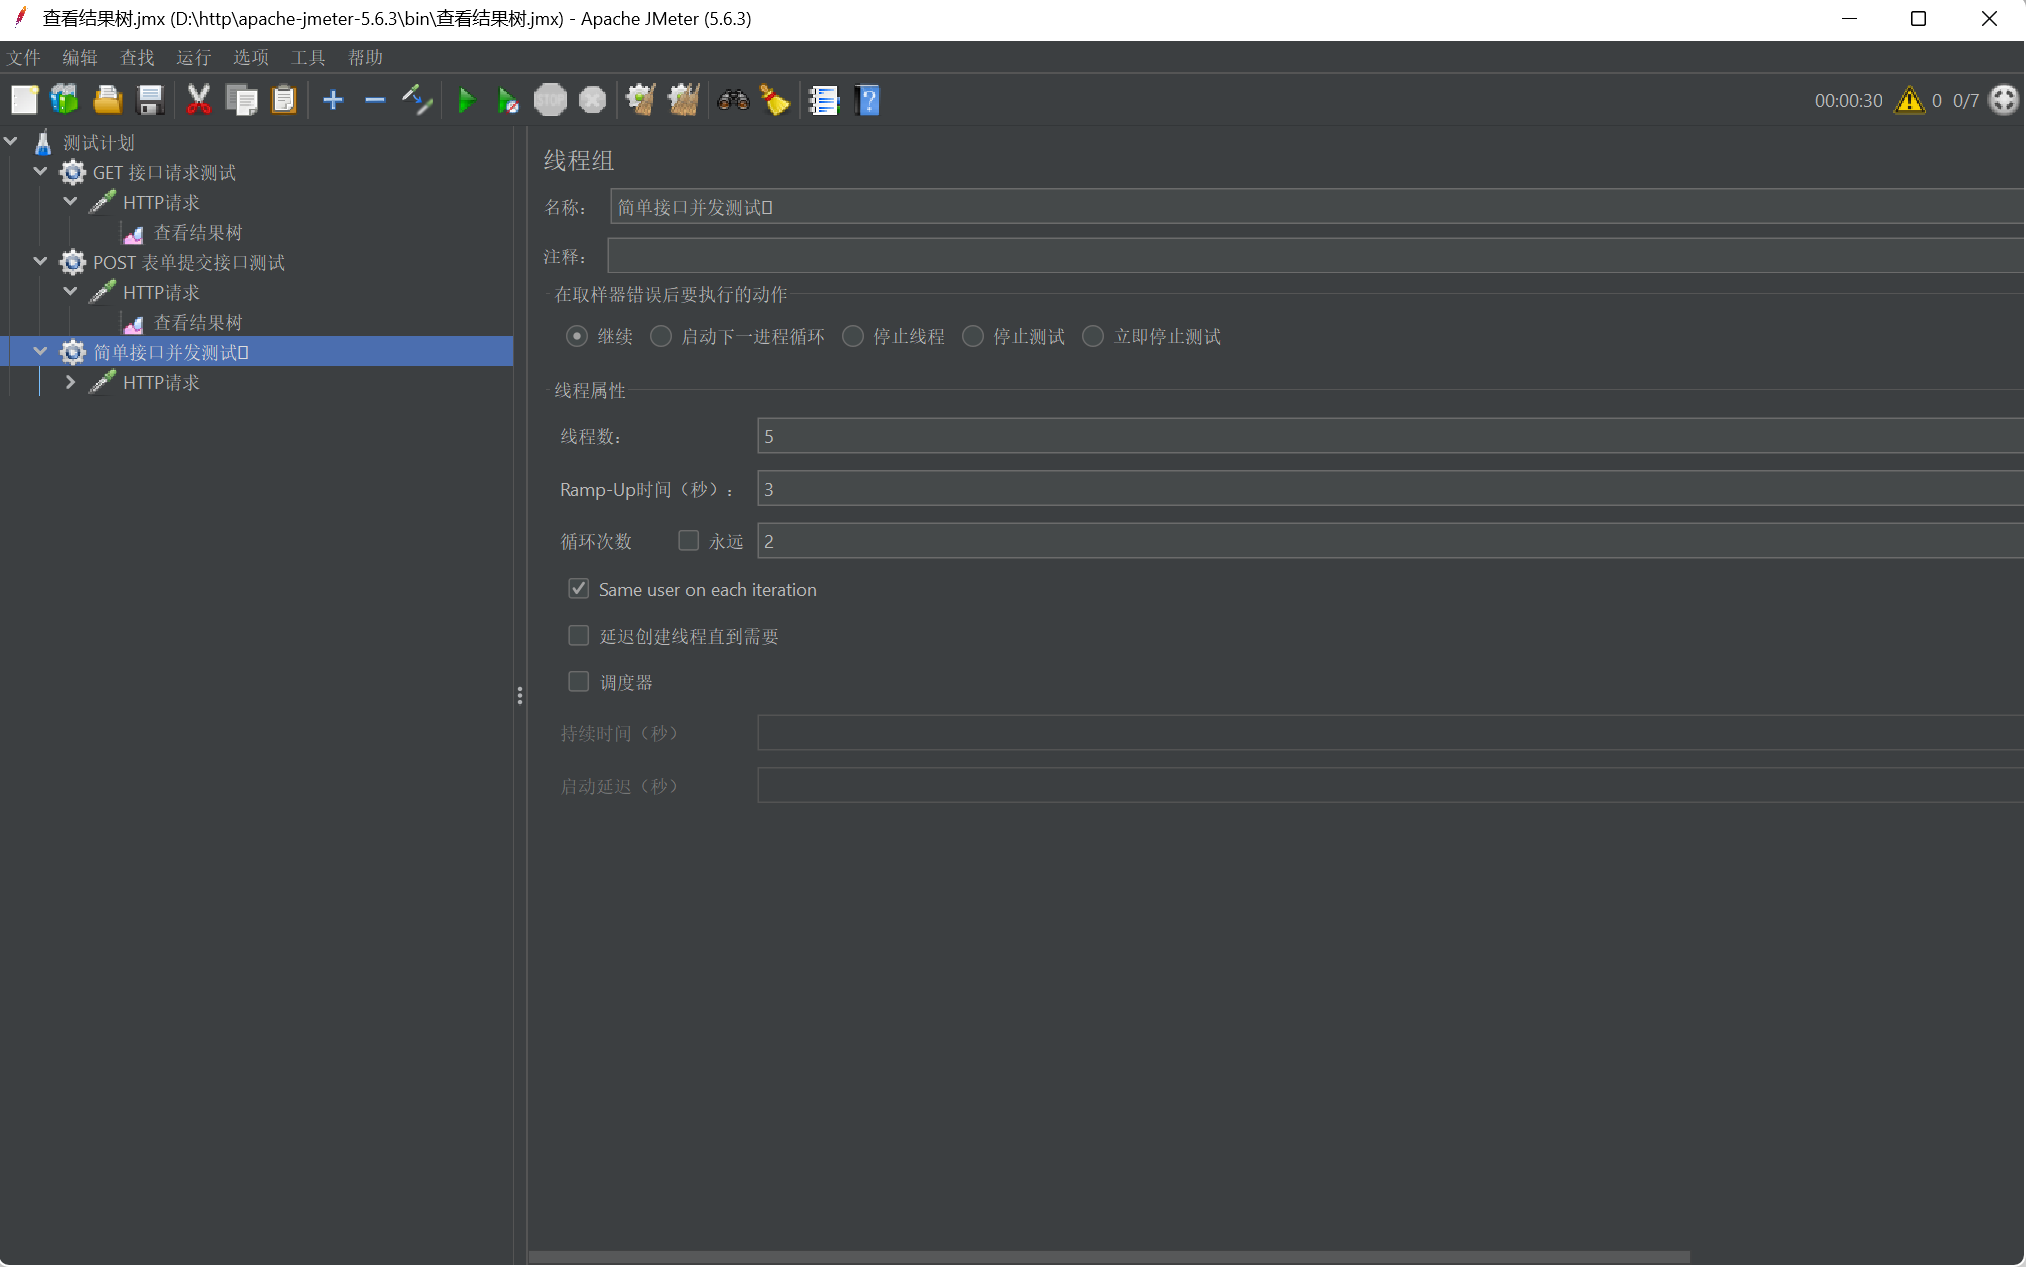Image resolution: width=2026 pixels, height=1267 pixels.
Task: Click the binoculars Search icon
Action: pos(733,100)
